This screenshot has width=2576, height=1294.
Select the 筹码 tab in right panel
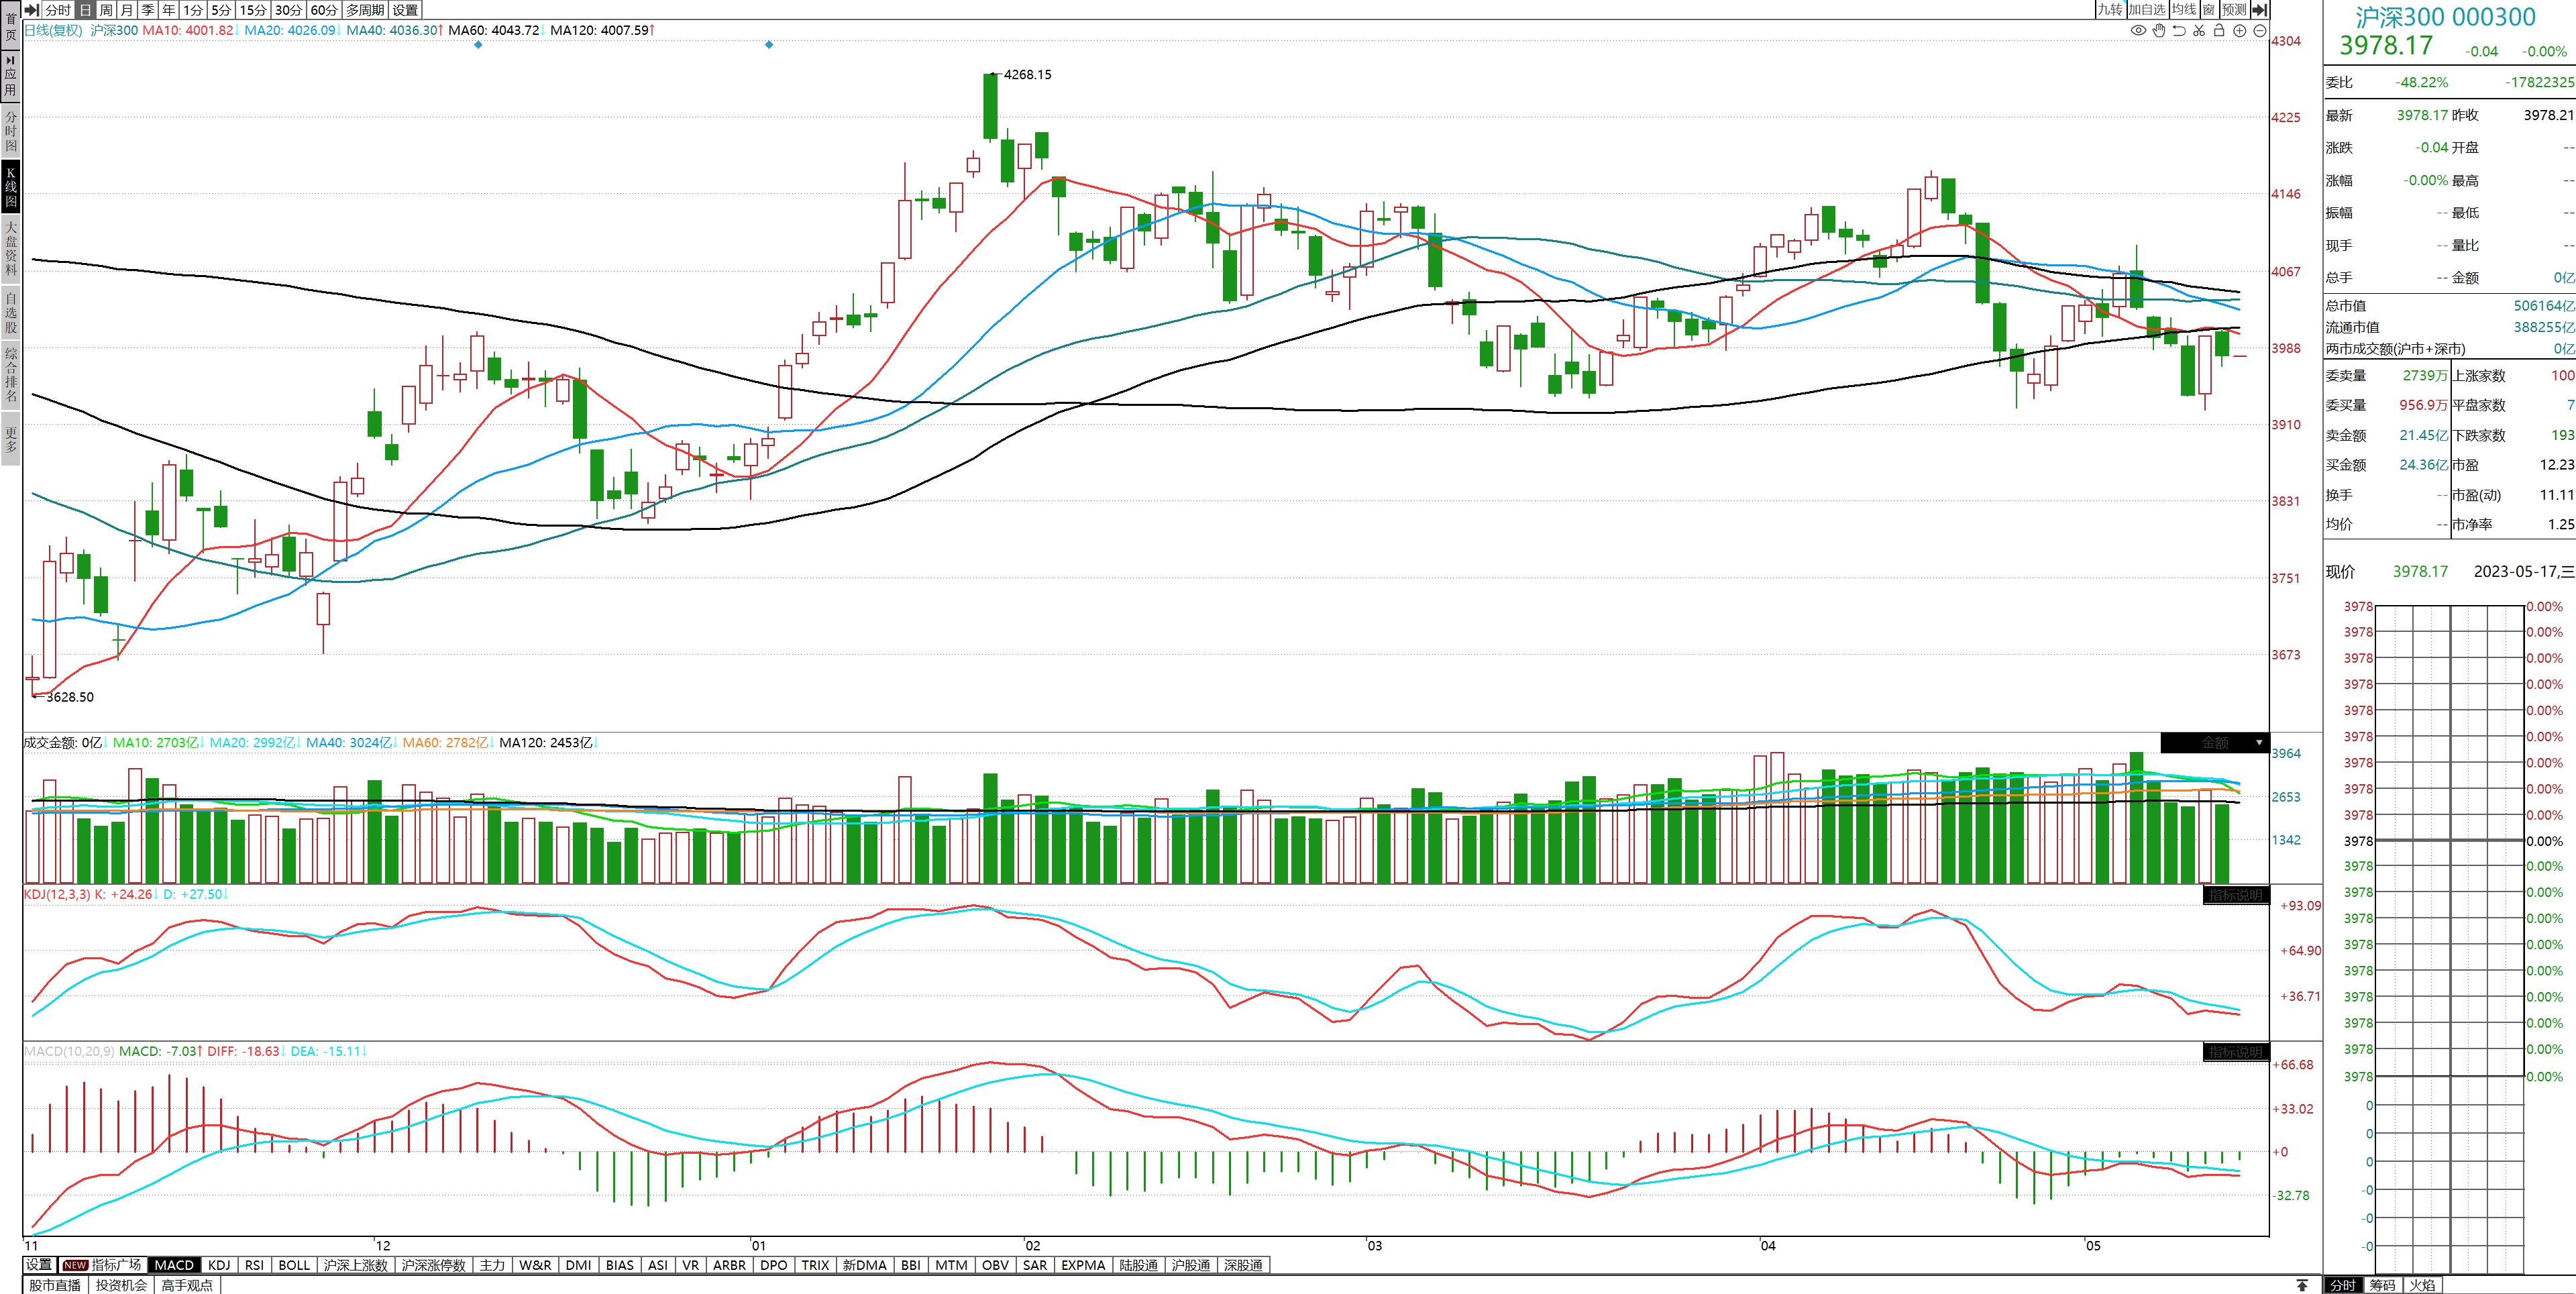(x=2382, y=1285)
